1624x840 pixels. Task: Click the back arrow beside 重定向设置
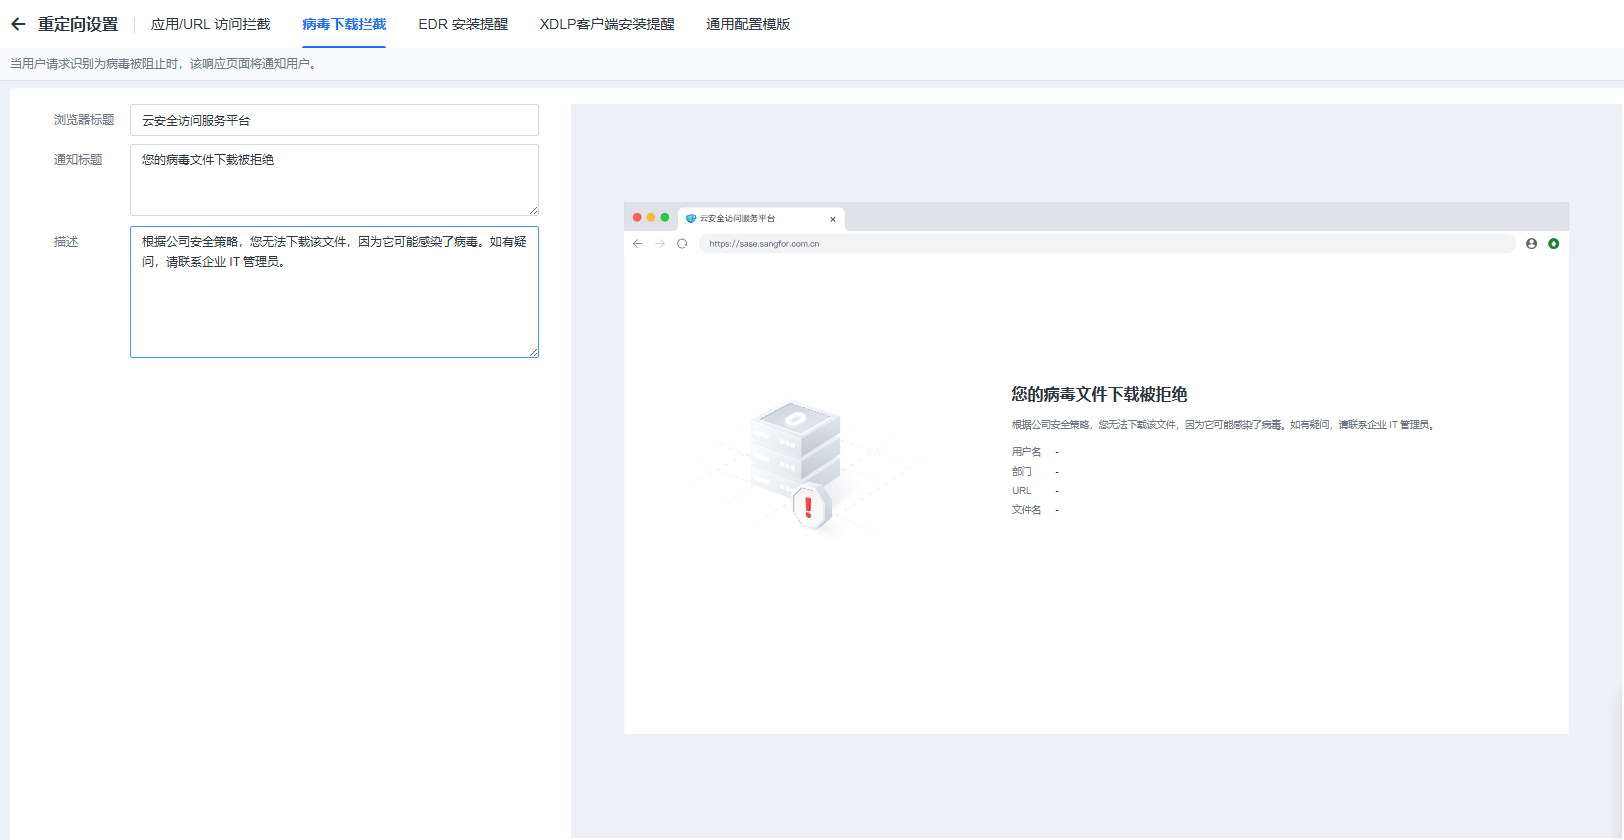pos(18,24)
